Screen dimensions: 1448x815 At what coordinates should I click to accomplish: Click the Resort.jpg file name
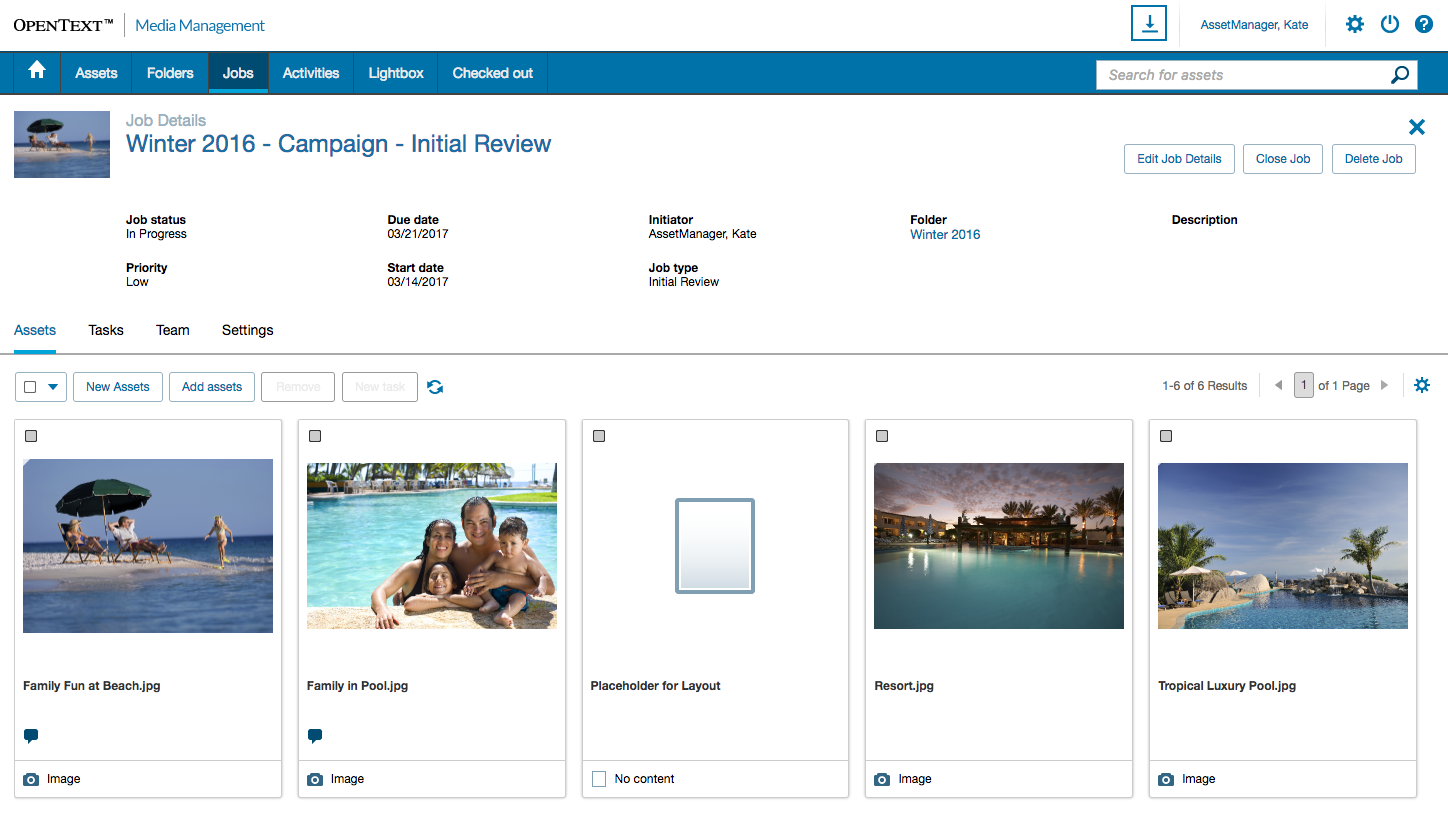[904, 686]
